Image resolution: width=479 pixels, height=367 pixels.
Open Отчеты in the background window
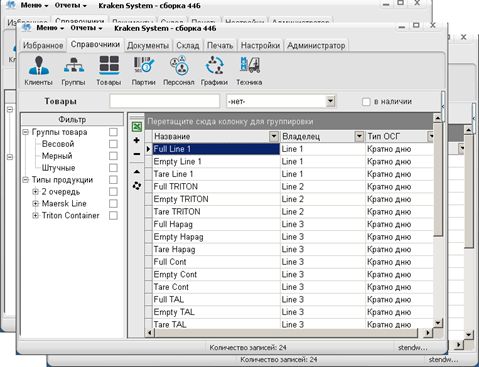point(70,5)
